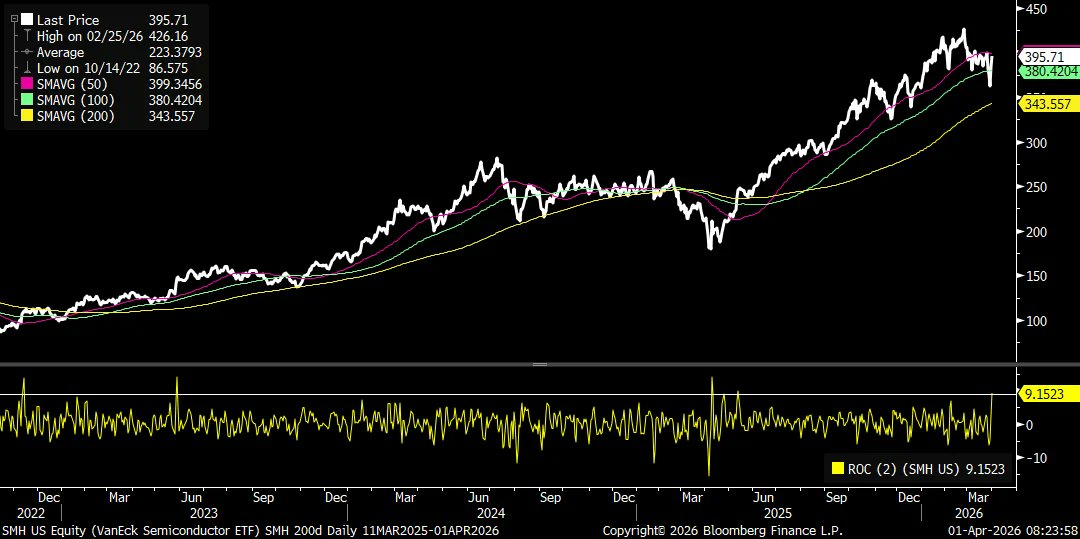Image resolution: width=1080 pixels, height=539 pixels.
Task: Click the 300 price axis label
Action: point(1037,142)
